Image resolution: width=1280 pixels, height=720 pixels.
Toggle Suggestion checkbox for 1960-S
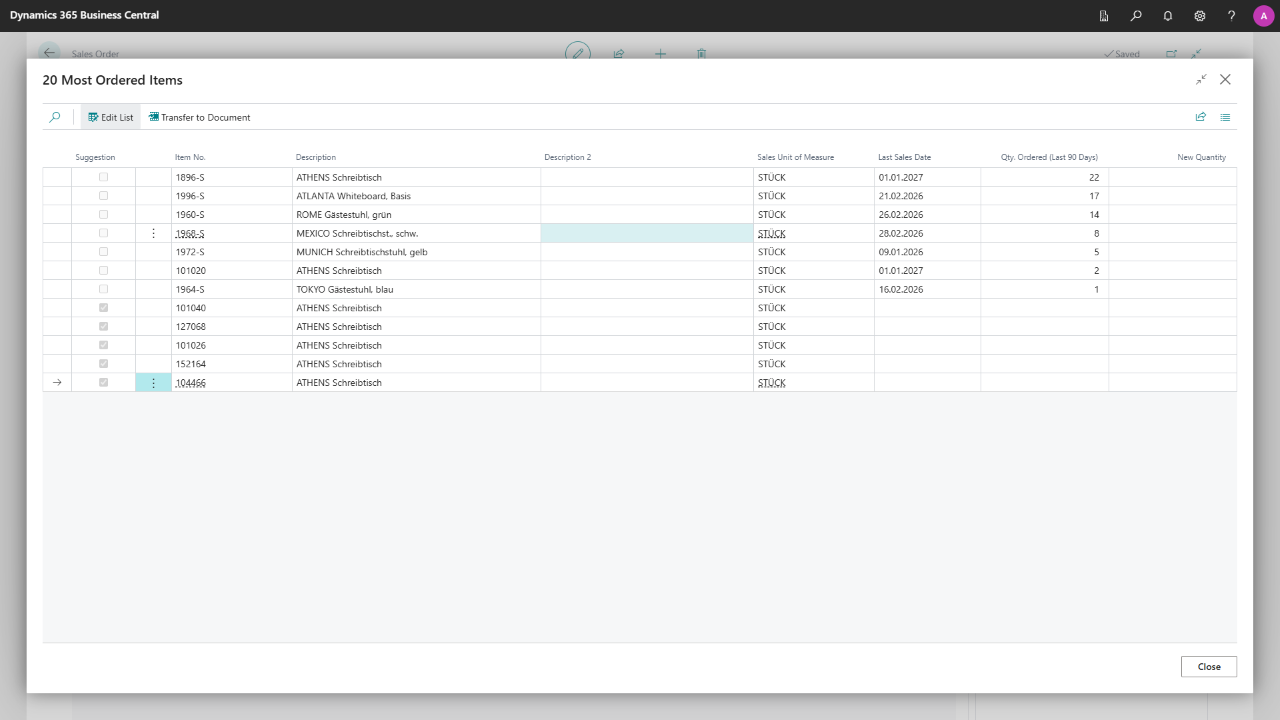(x=103, y=214)
